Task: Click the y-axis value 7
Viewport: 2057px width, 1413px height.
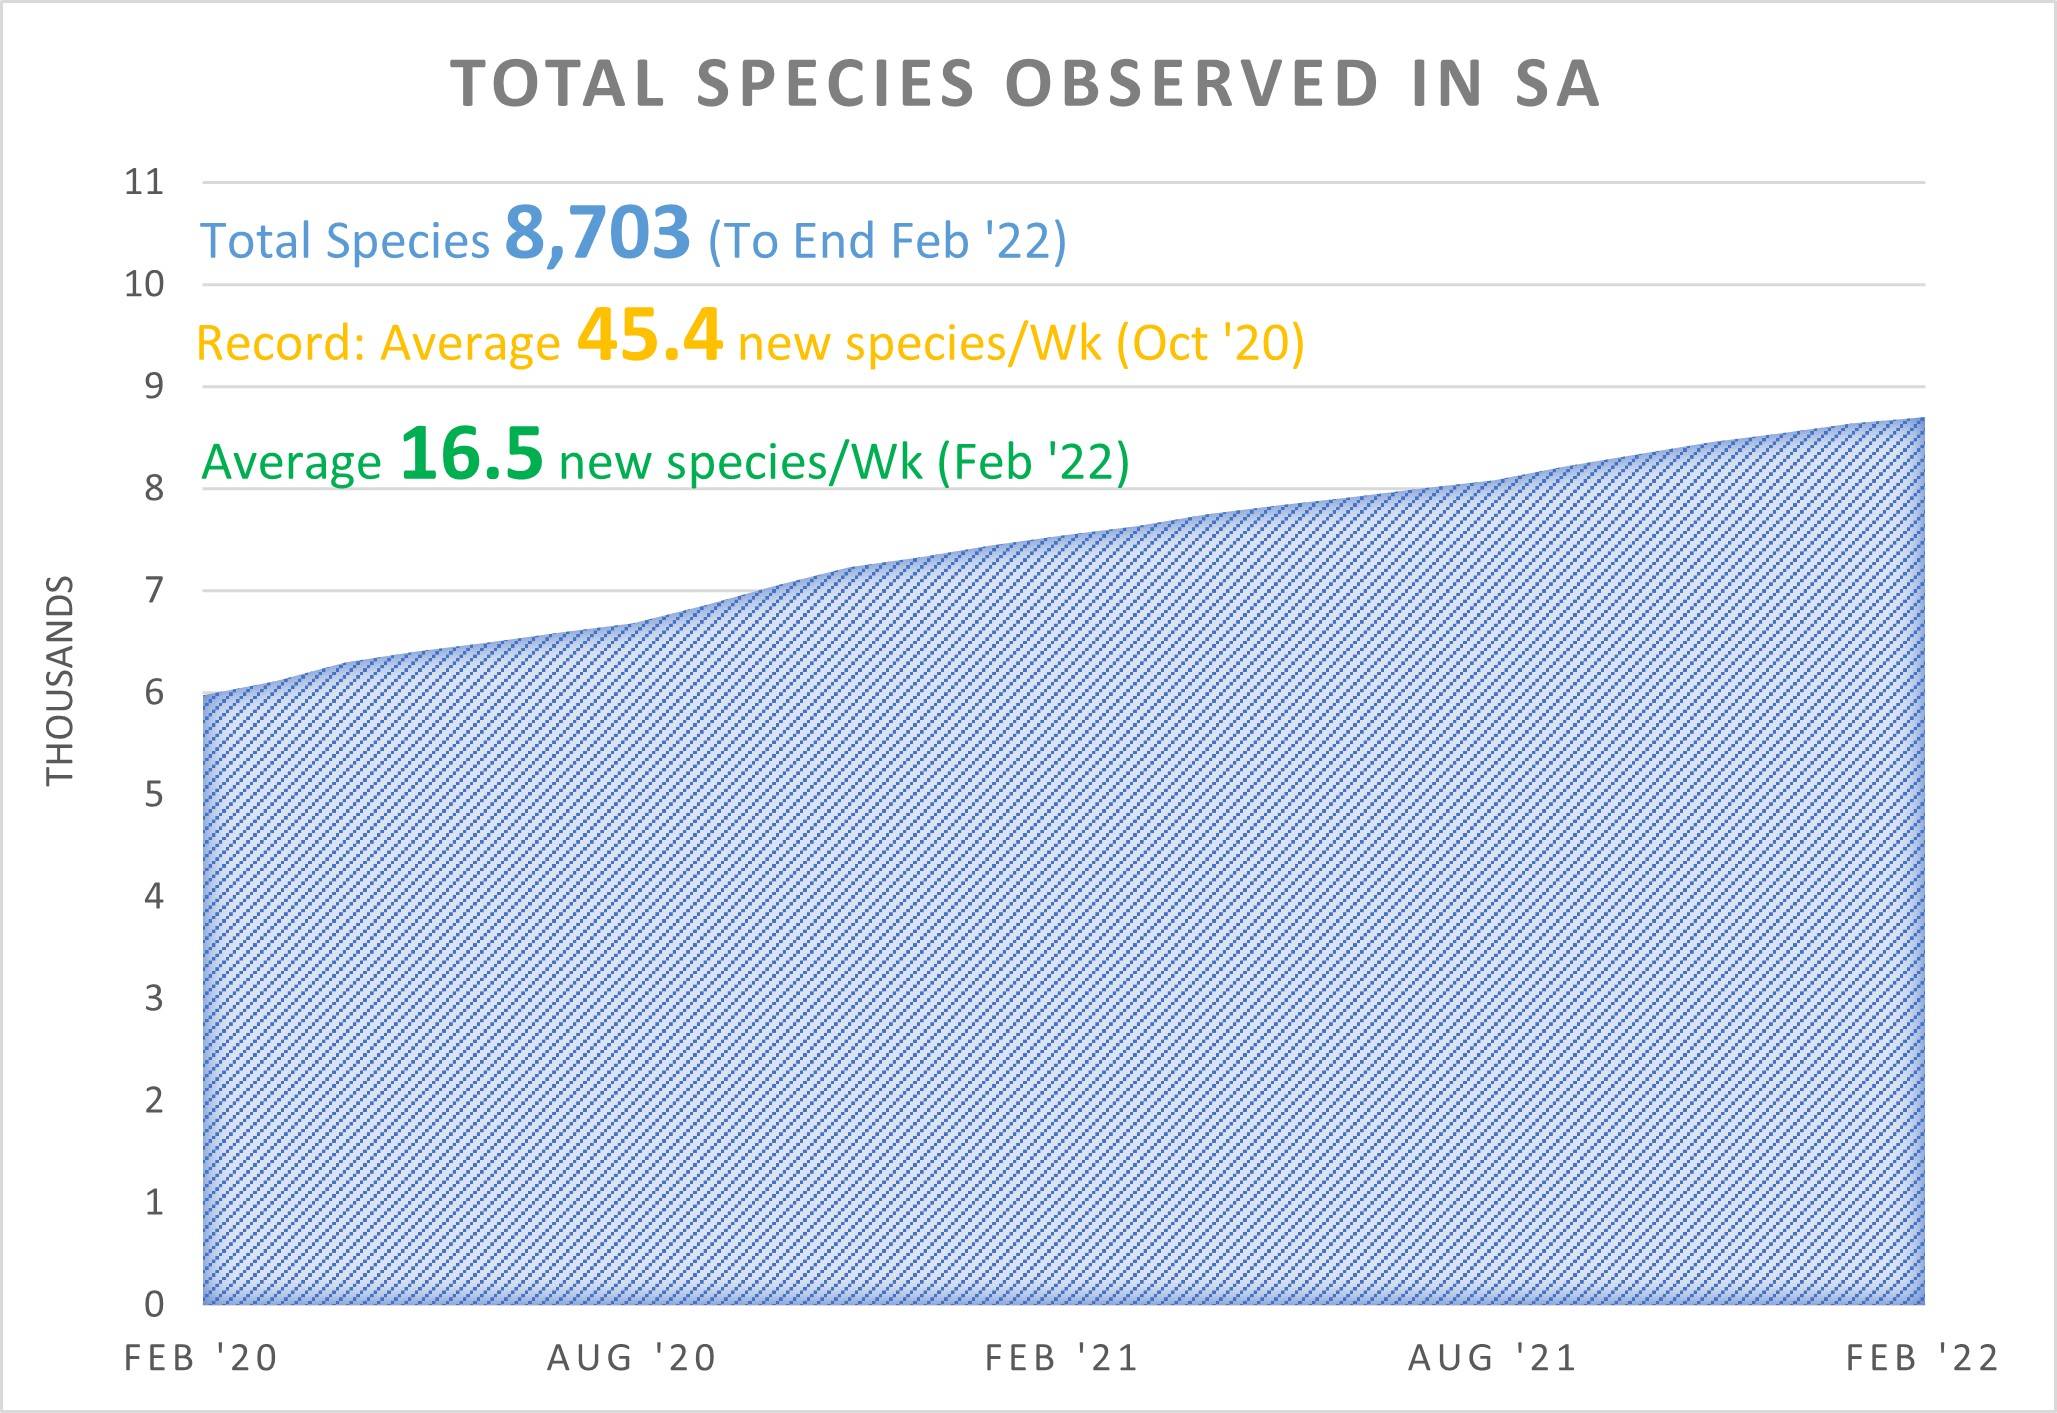Action: tap(153, 590)
